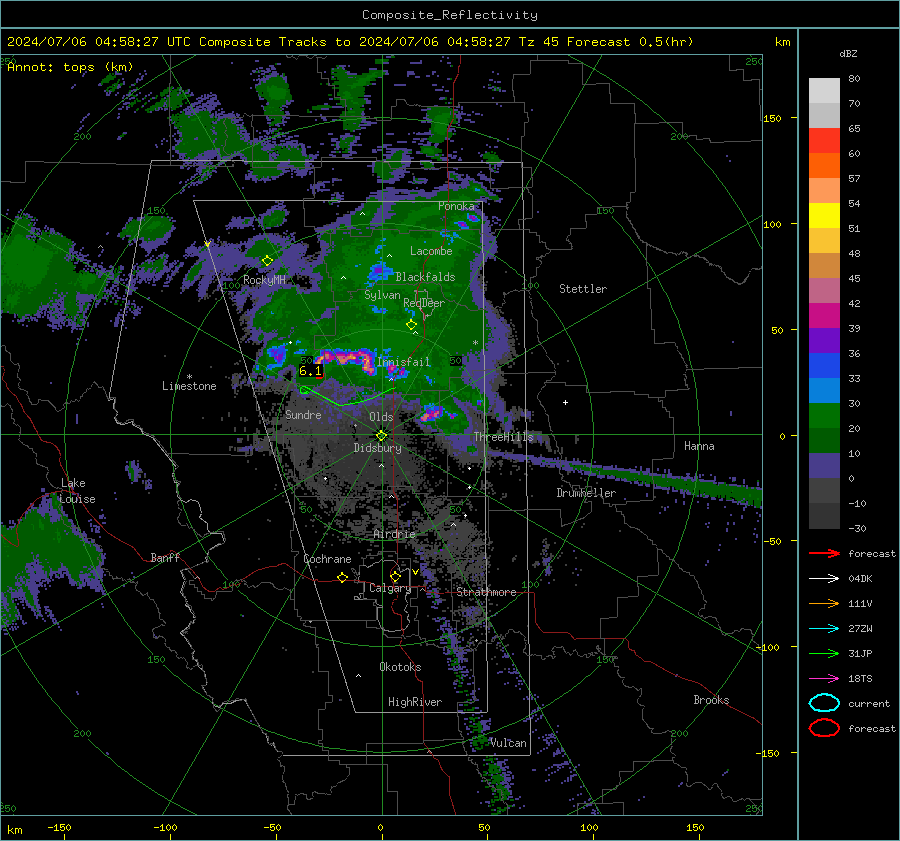
Task: Click the Okotoks town label
Action: pyautogui.click(x=400, y=667)
